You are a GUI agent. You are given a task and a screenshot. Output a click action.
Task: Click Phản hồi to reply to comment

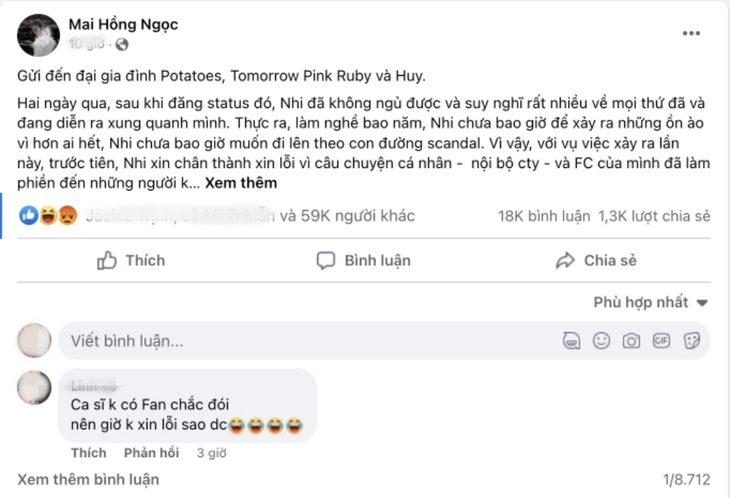pyautogui.click(x=145, y=453)
